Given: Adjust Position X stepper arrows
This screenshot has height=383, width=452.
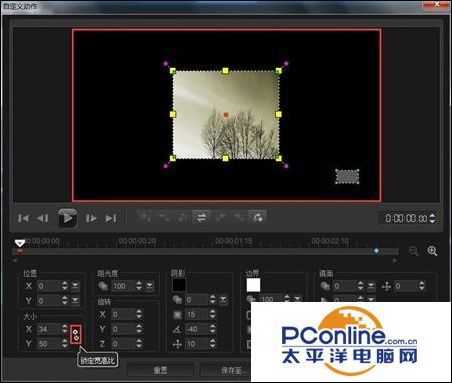Looking at the screenshot, I should tap(65, 286).
